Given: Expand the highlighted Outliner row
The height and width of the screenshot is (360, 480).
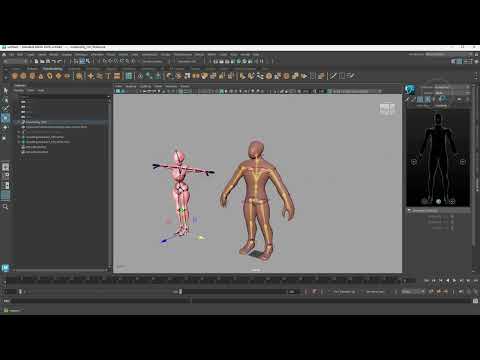Looking at the screenshot, I should click(19, 122).
